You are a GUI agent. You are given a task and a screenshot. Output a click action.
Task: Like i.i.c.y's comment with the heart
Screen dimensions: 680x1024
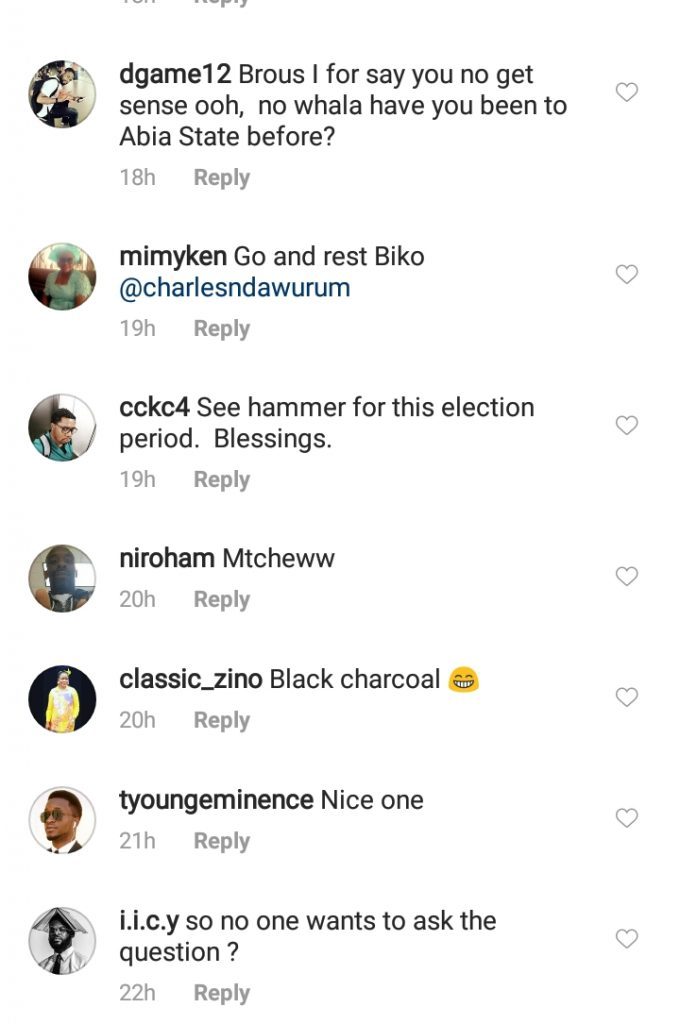pyautogui.click(x=626, y=939)
